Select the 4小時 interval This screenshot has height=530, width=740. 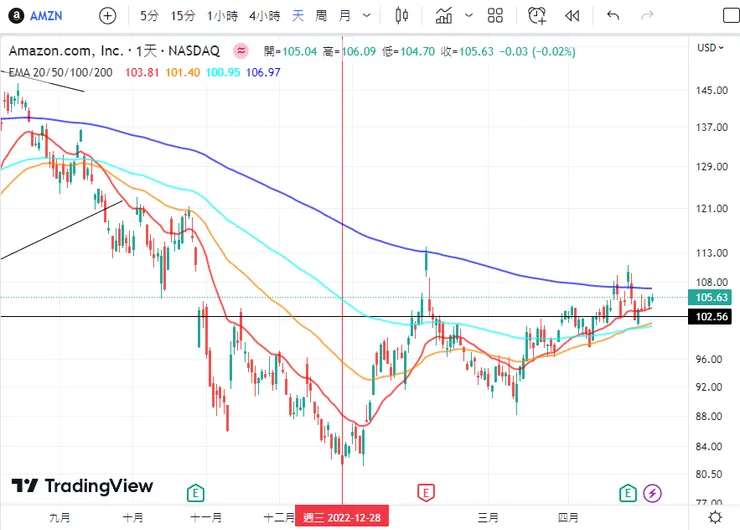point(264,16)
